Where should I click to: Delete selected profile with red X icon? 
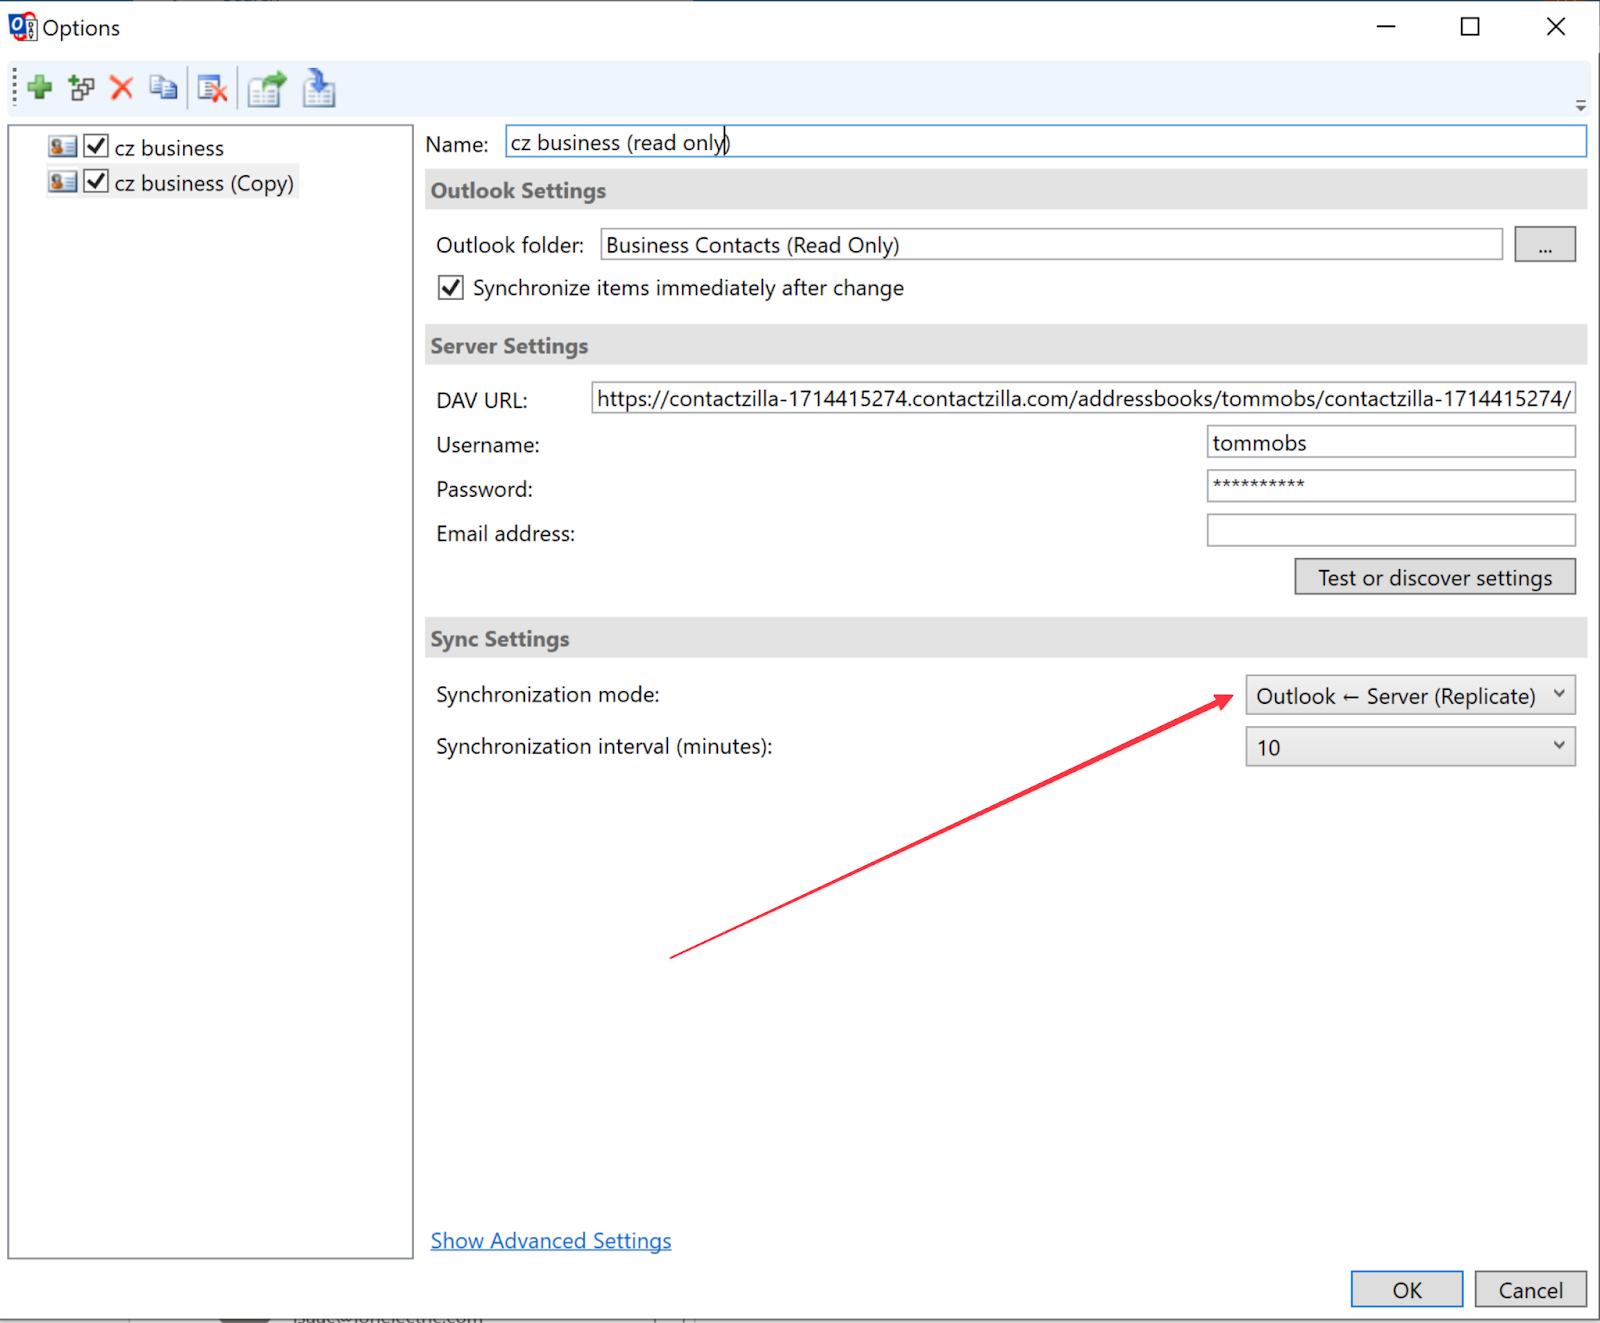[x=122, y=88]
